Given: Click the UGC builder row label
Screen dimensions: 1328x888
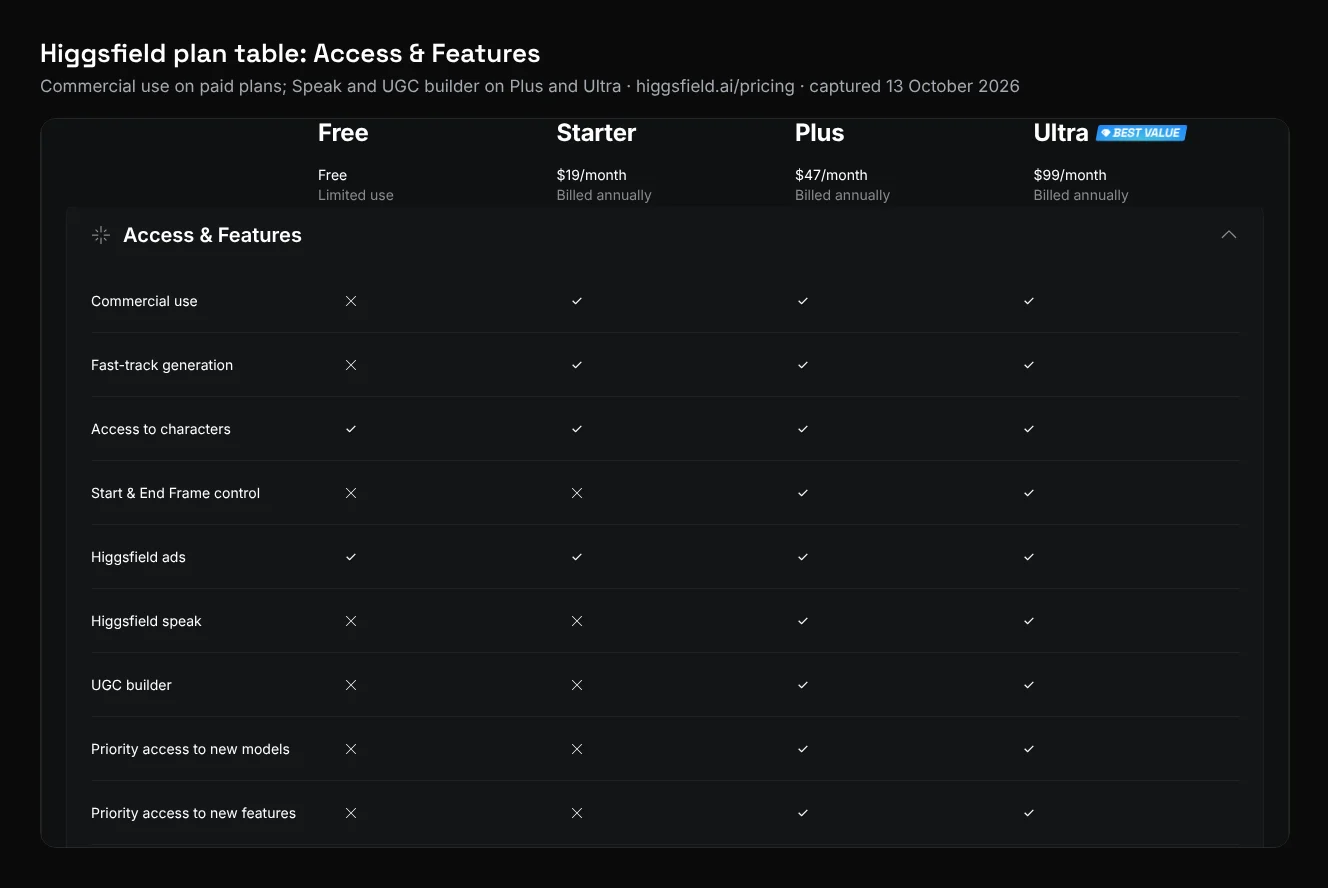Looking at the screenshot, I should coord(131,685).
